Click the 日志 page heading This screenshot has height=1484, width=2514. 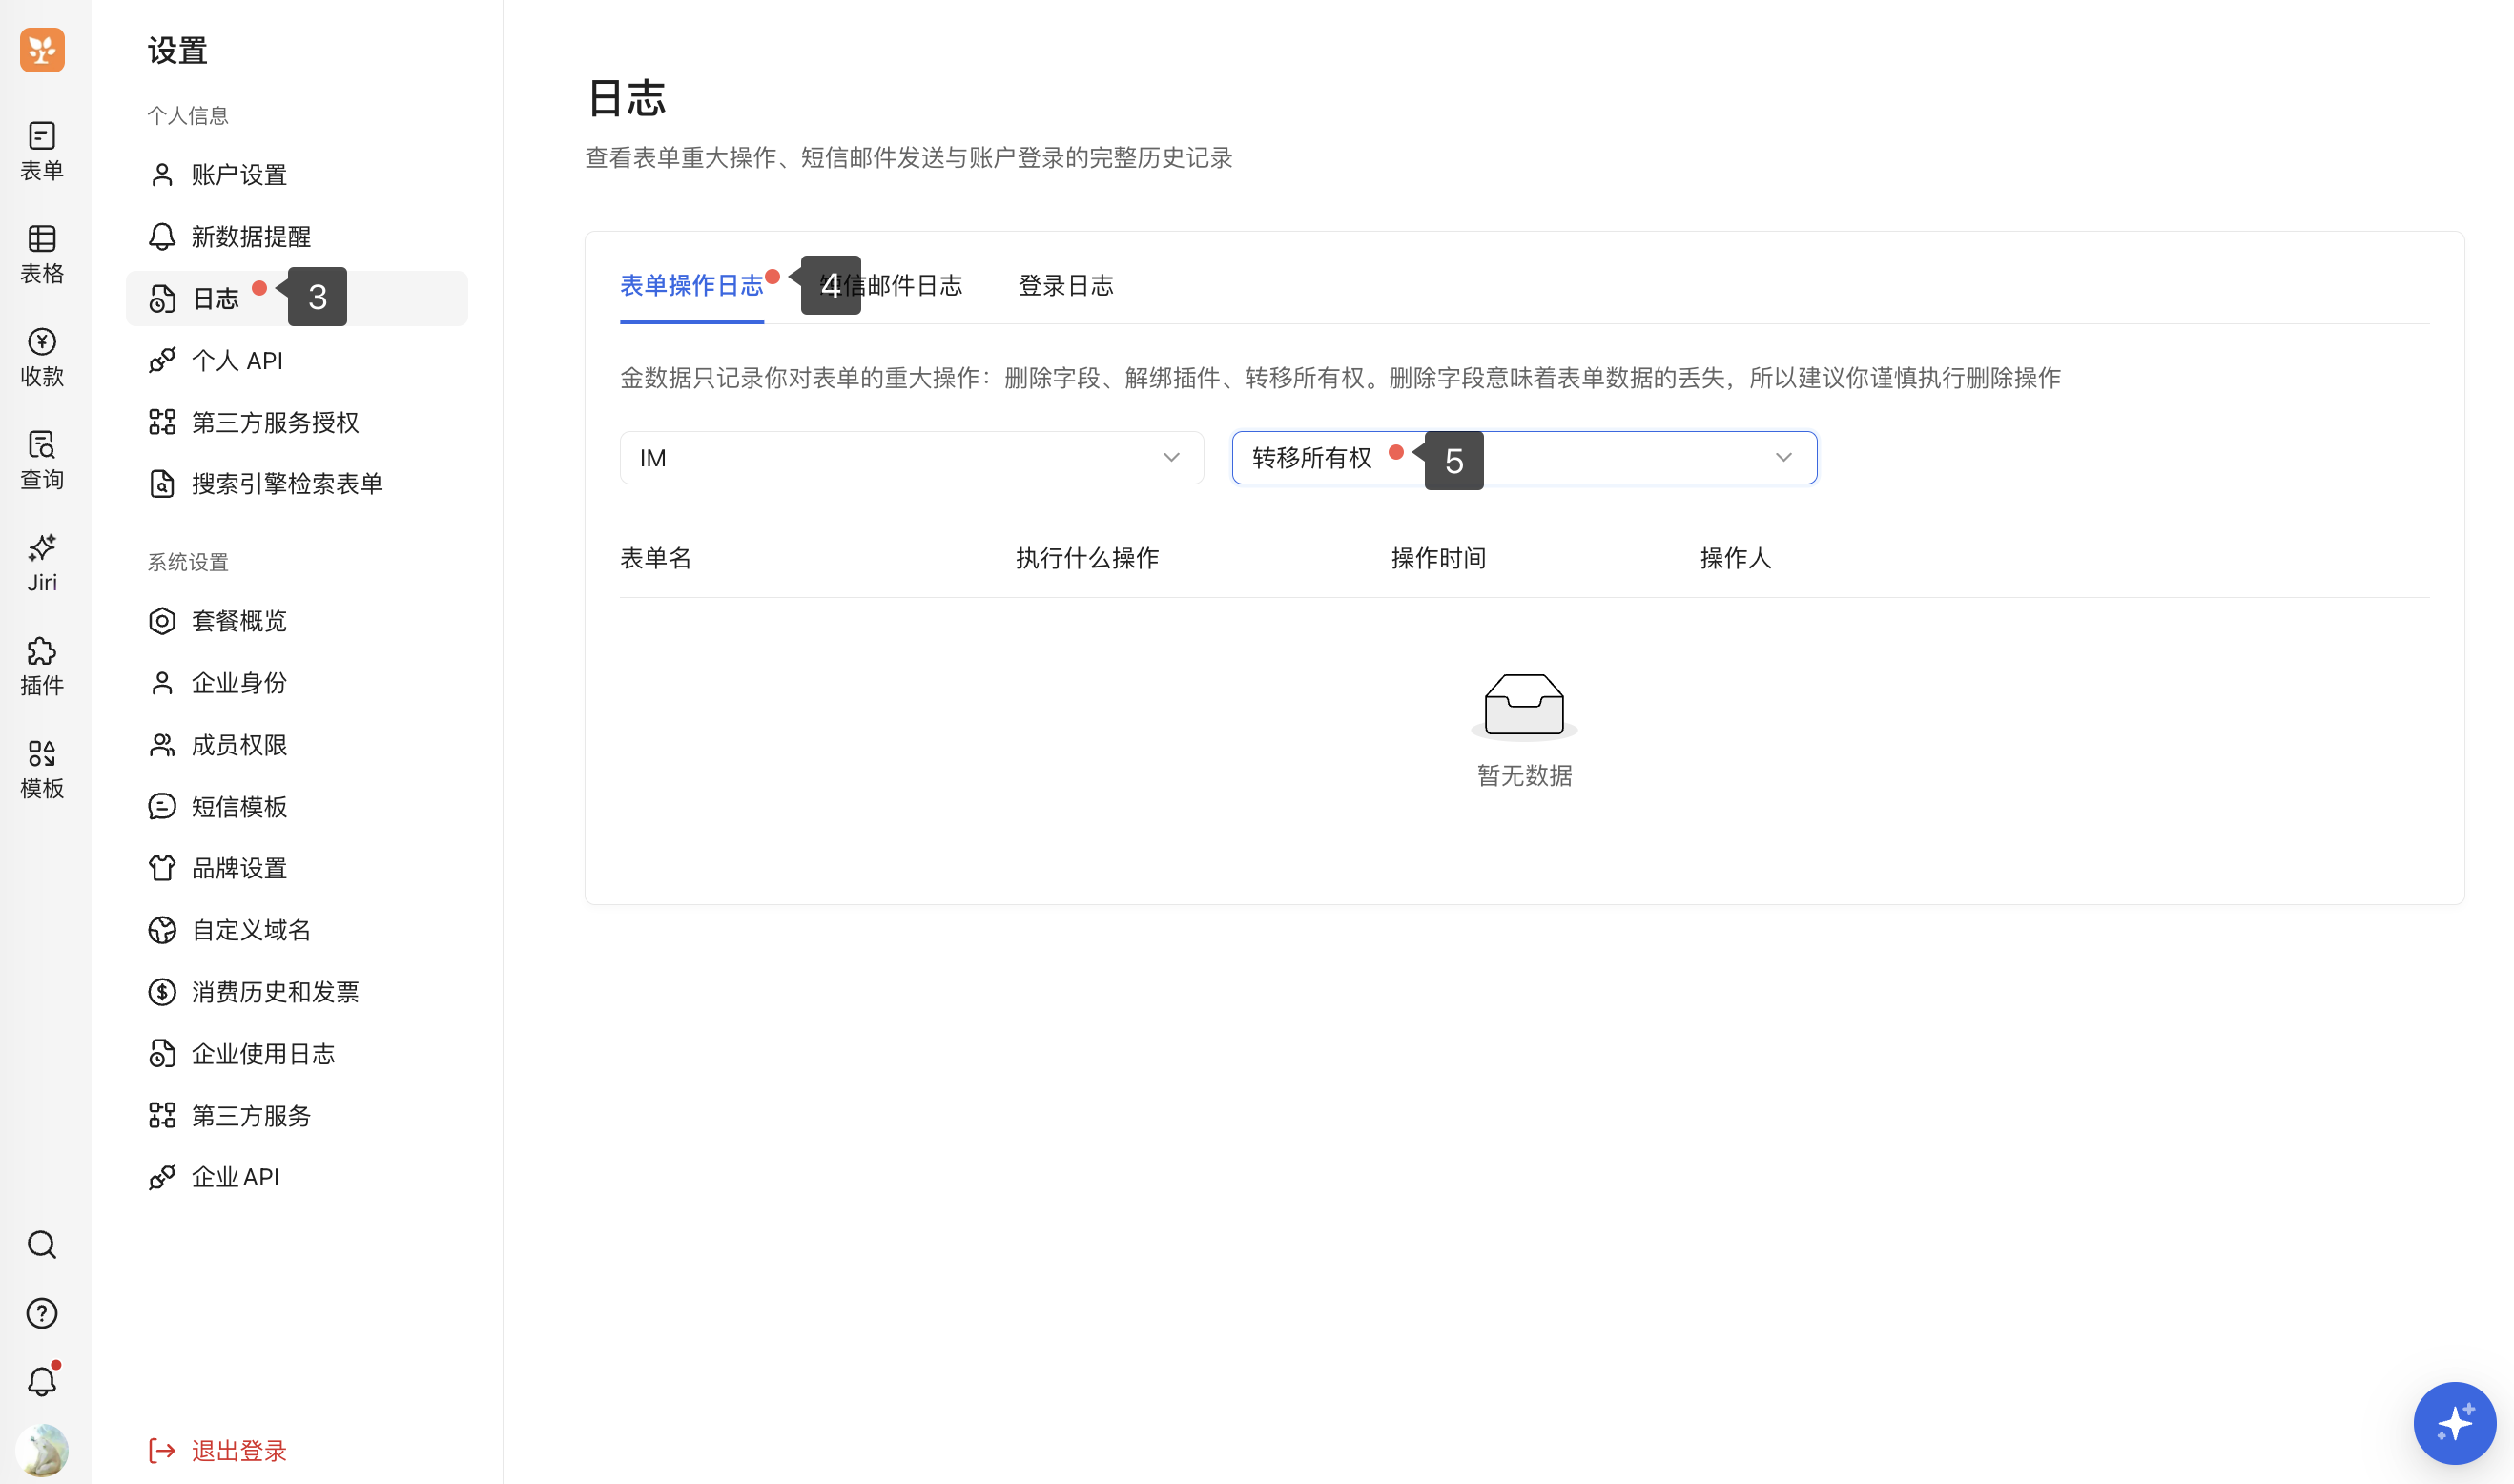(x=626, y=99)
